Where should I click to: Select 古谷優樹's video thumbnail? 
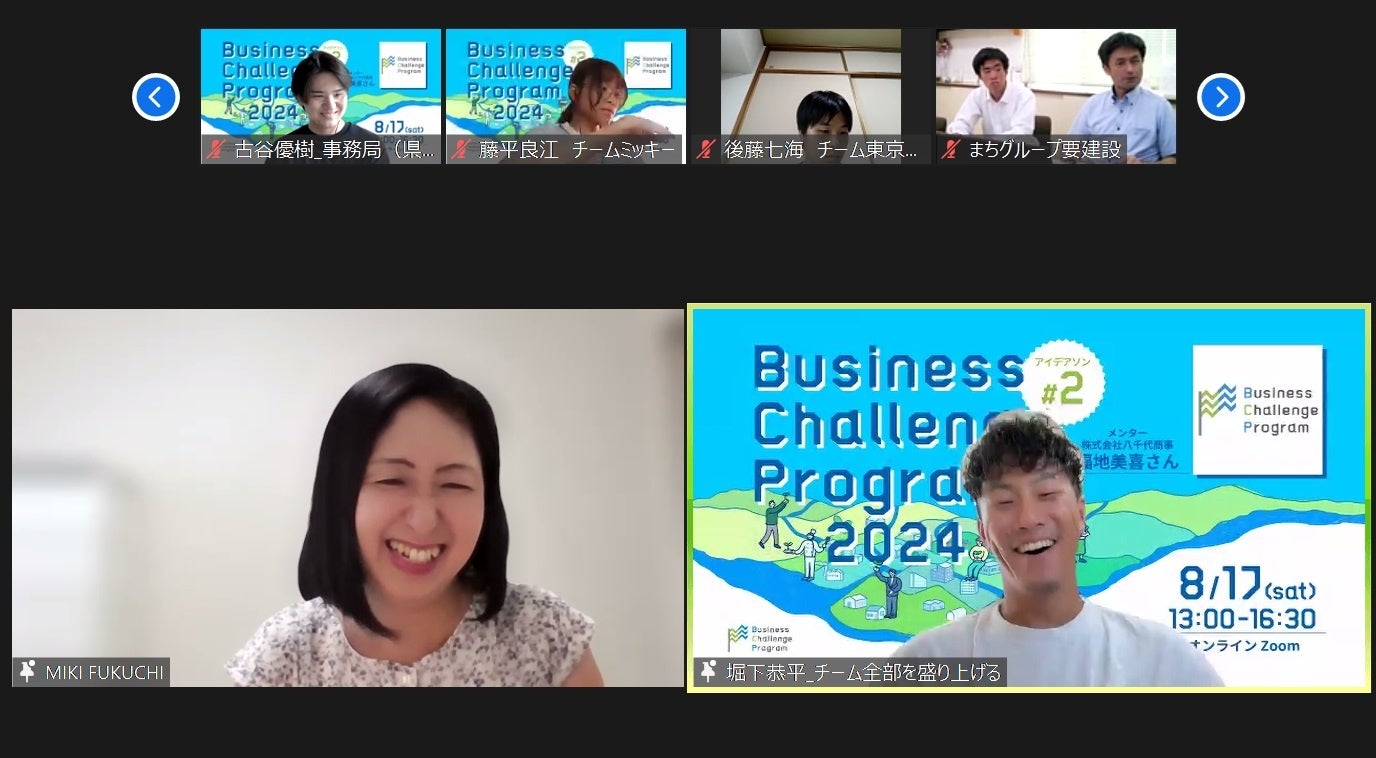pyautogui.click(x=321, y=96)
